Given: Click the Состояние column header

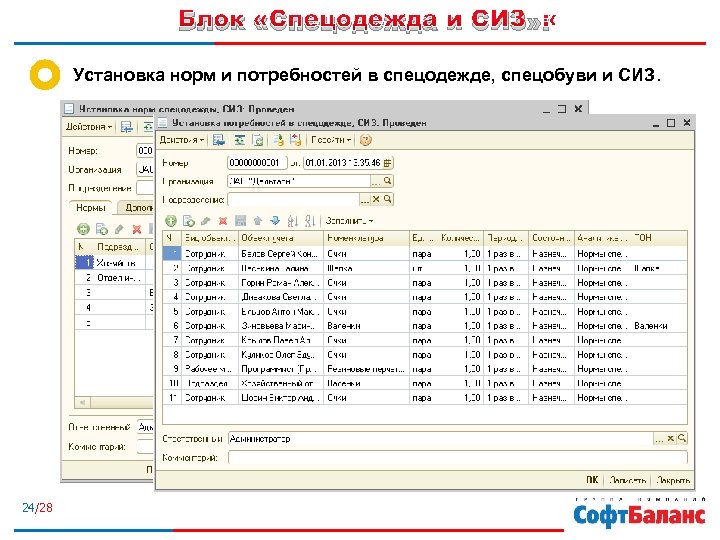Looking at the screenshot, I should (551, 238).
